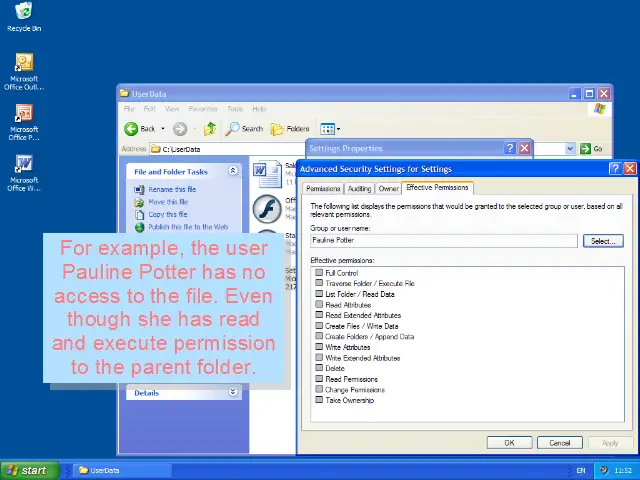The image size is (640, 480).
Task: Check the Full Control permission box
Action: point(319,273)
